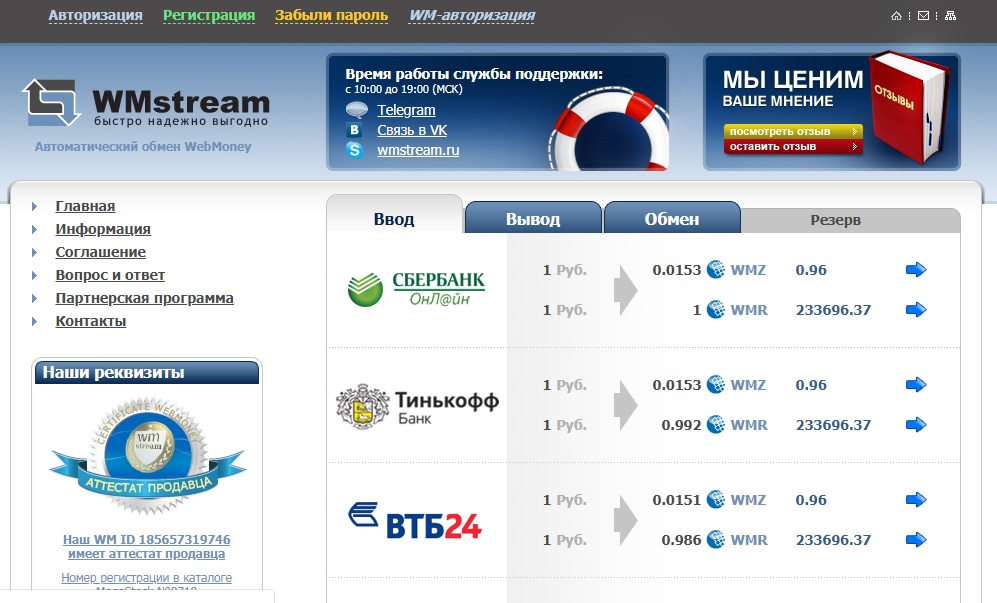Click WebMoney globe icon in VTB24 WMZ row
The height and width of the screenshot is (603, 997).
pyautogui.click(x=716, y=500)
